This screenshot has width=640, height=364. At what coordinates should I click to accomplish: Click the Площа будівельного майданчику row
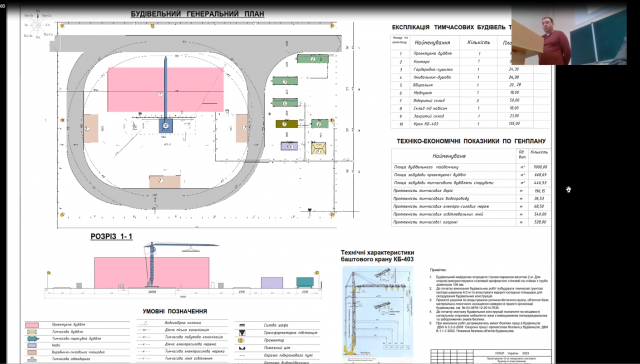(471, 167)
